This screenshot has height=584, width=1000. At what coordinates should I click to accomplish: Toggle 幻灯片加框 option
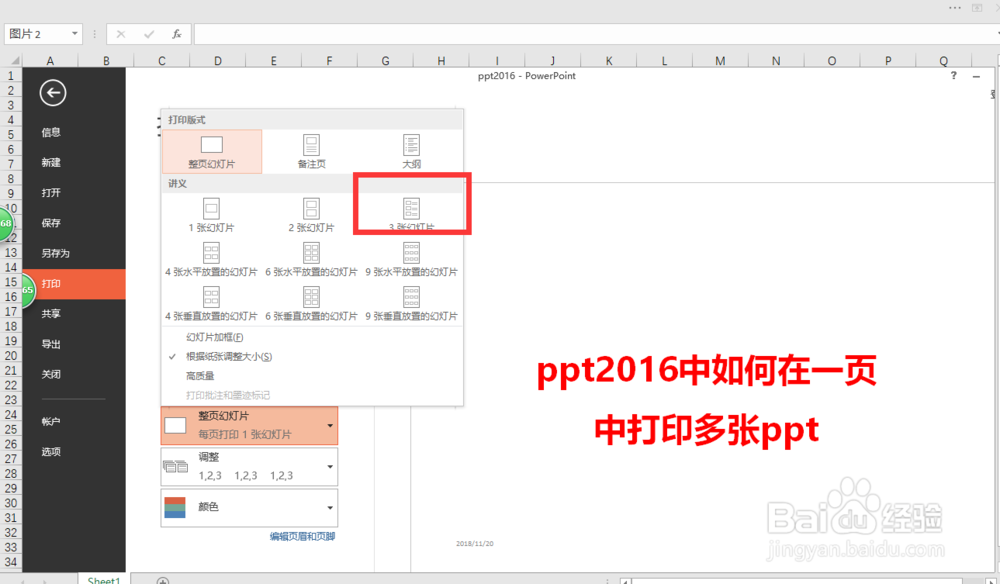[x=214, y=337]
